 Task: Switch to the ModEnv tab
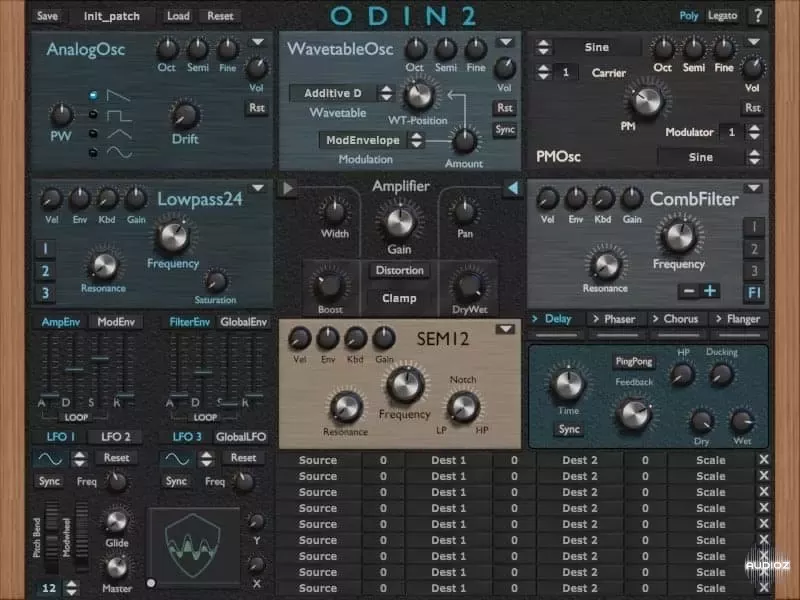116,322
